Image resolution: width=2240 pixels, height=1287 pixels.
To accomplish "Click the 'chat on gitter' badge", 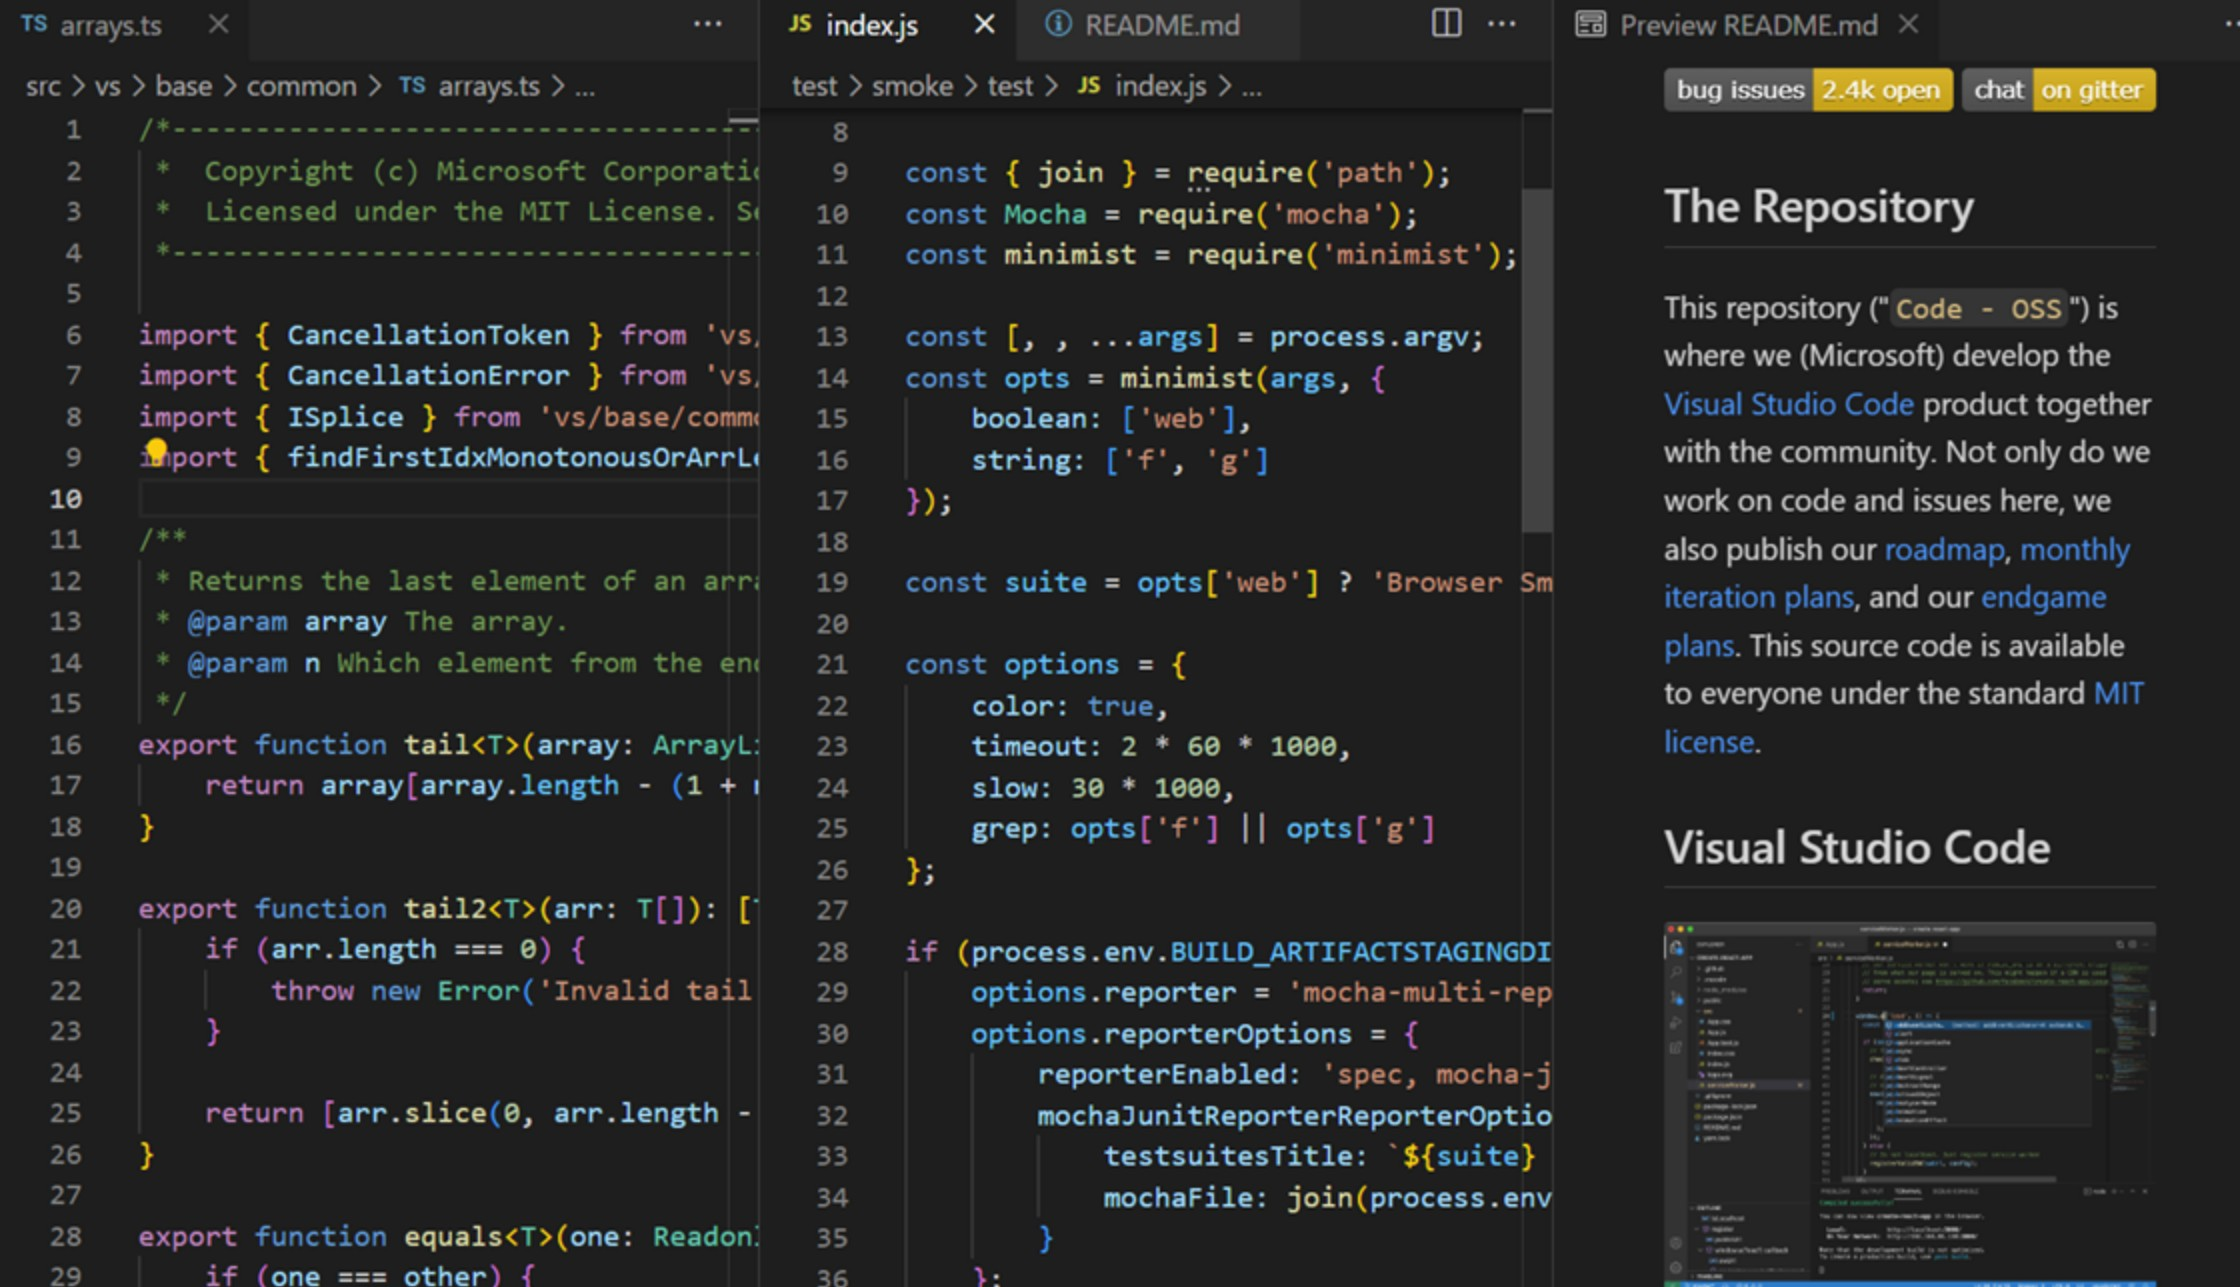I will point(2059,90).
